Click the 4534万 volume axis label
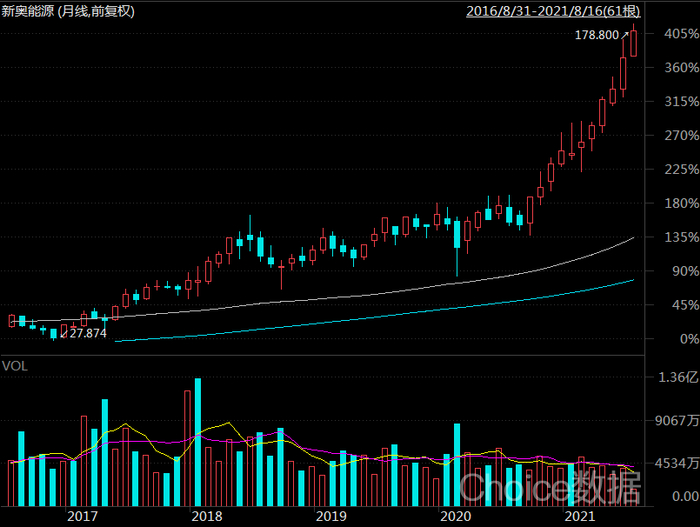The height and width of the screenshot is (527, 700). pyautogui.click(x=677, y=463)
